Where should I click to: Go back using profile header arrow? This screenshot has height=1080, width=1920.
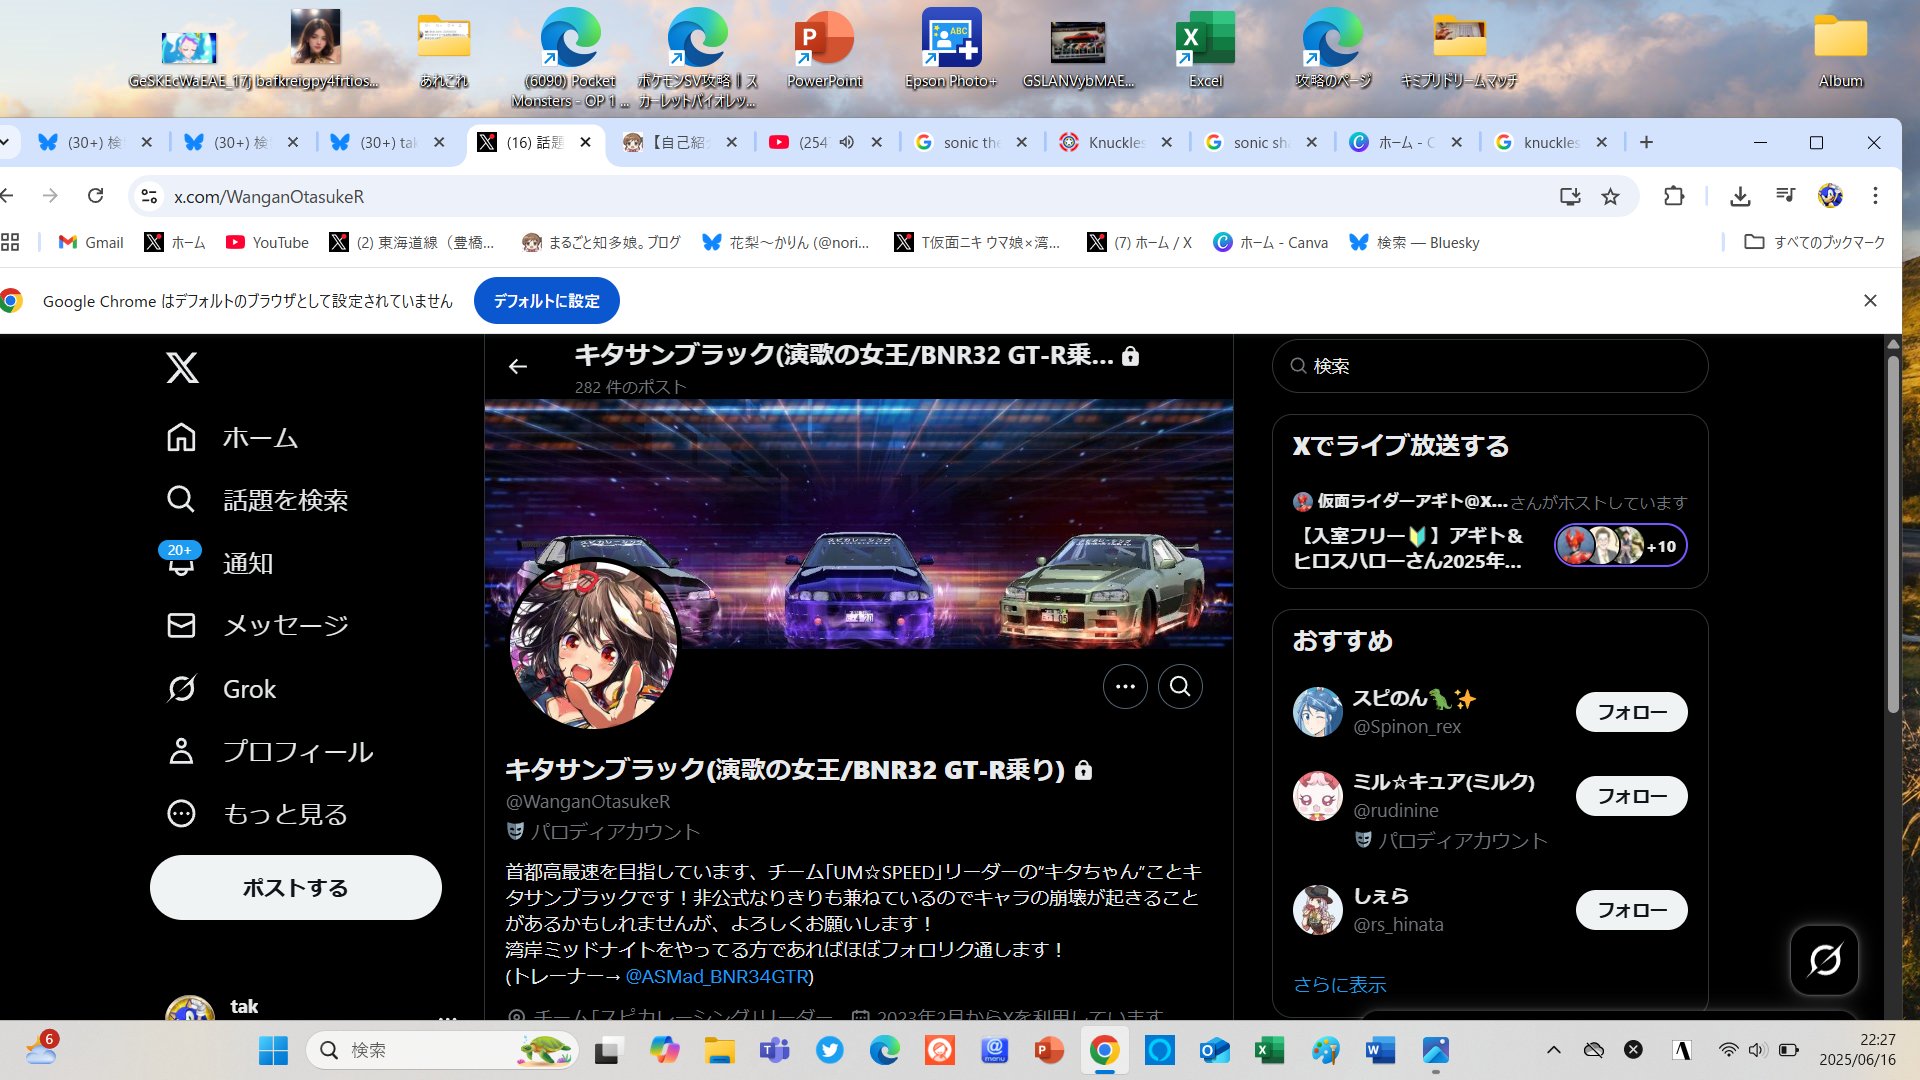point(517,367)
